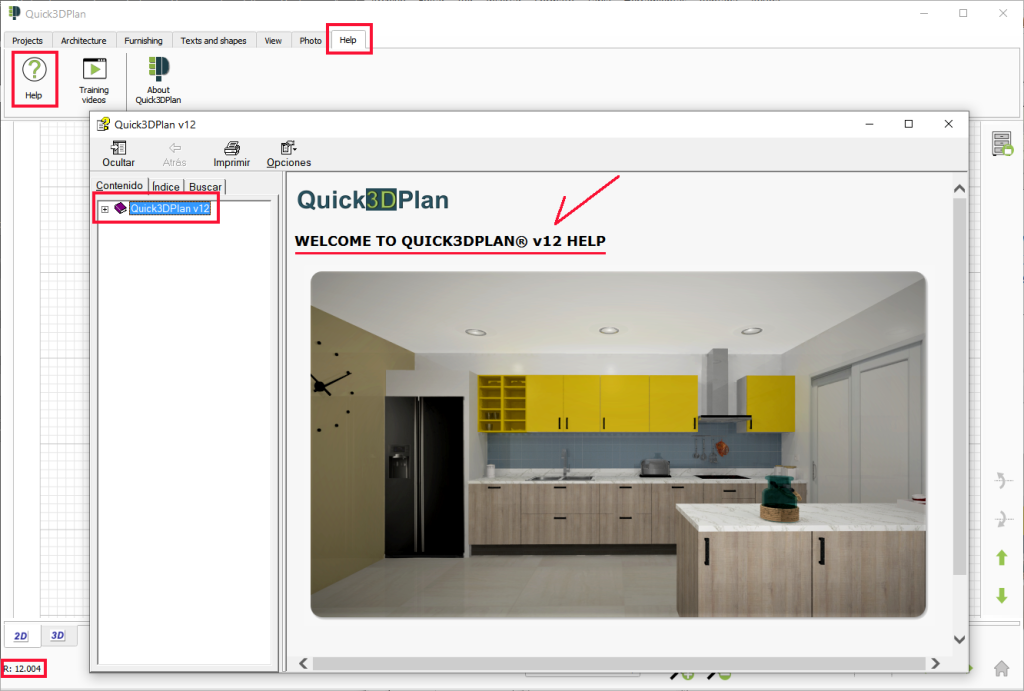Open Training videos

[94, 80]
